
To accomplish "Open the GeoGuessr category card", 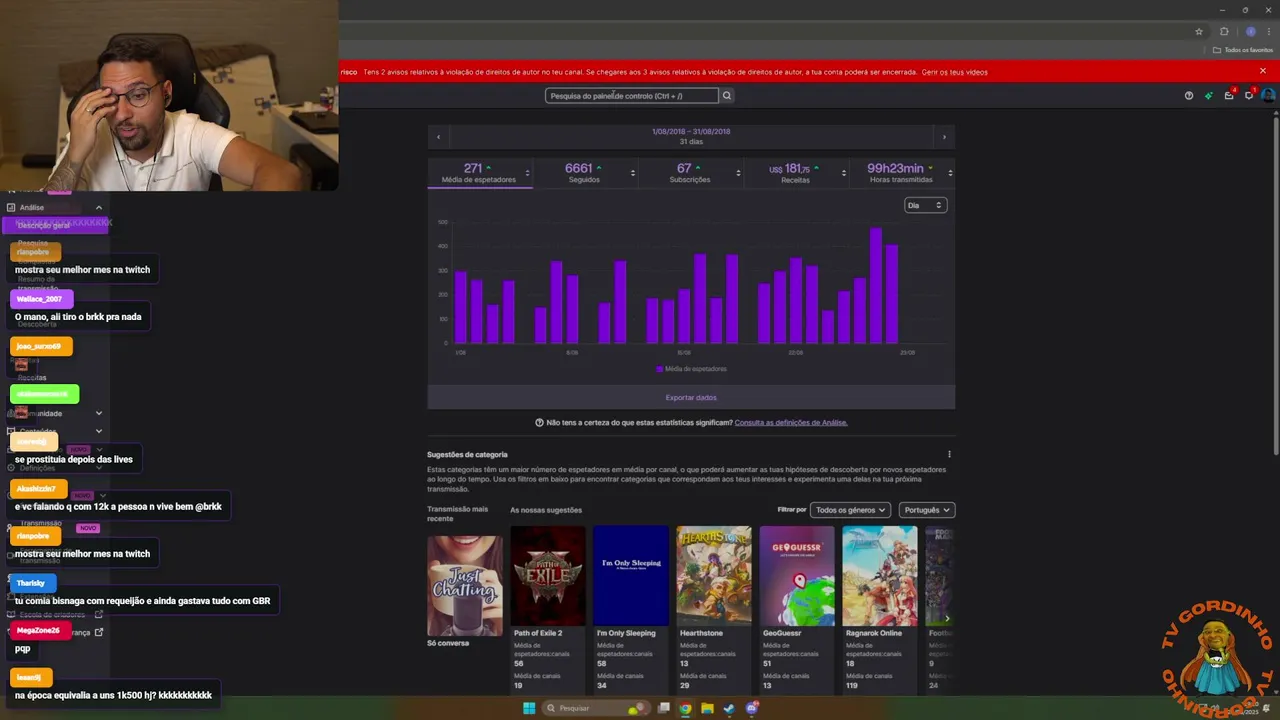I will pyautogui.click(x=797, y=576).
